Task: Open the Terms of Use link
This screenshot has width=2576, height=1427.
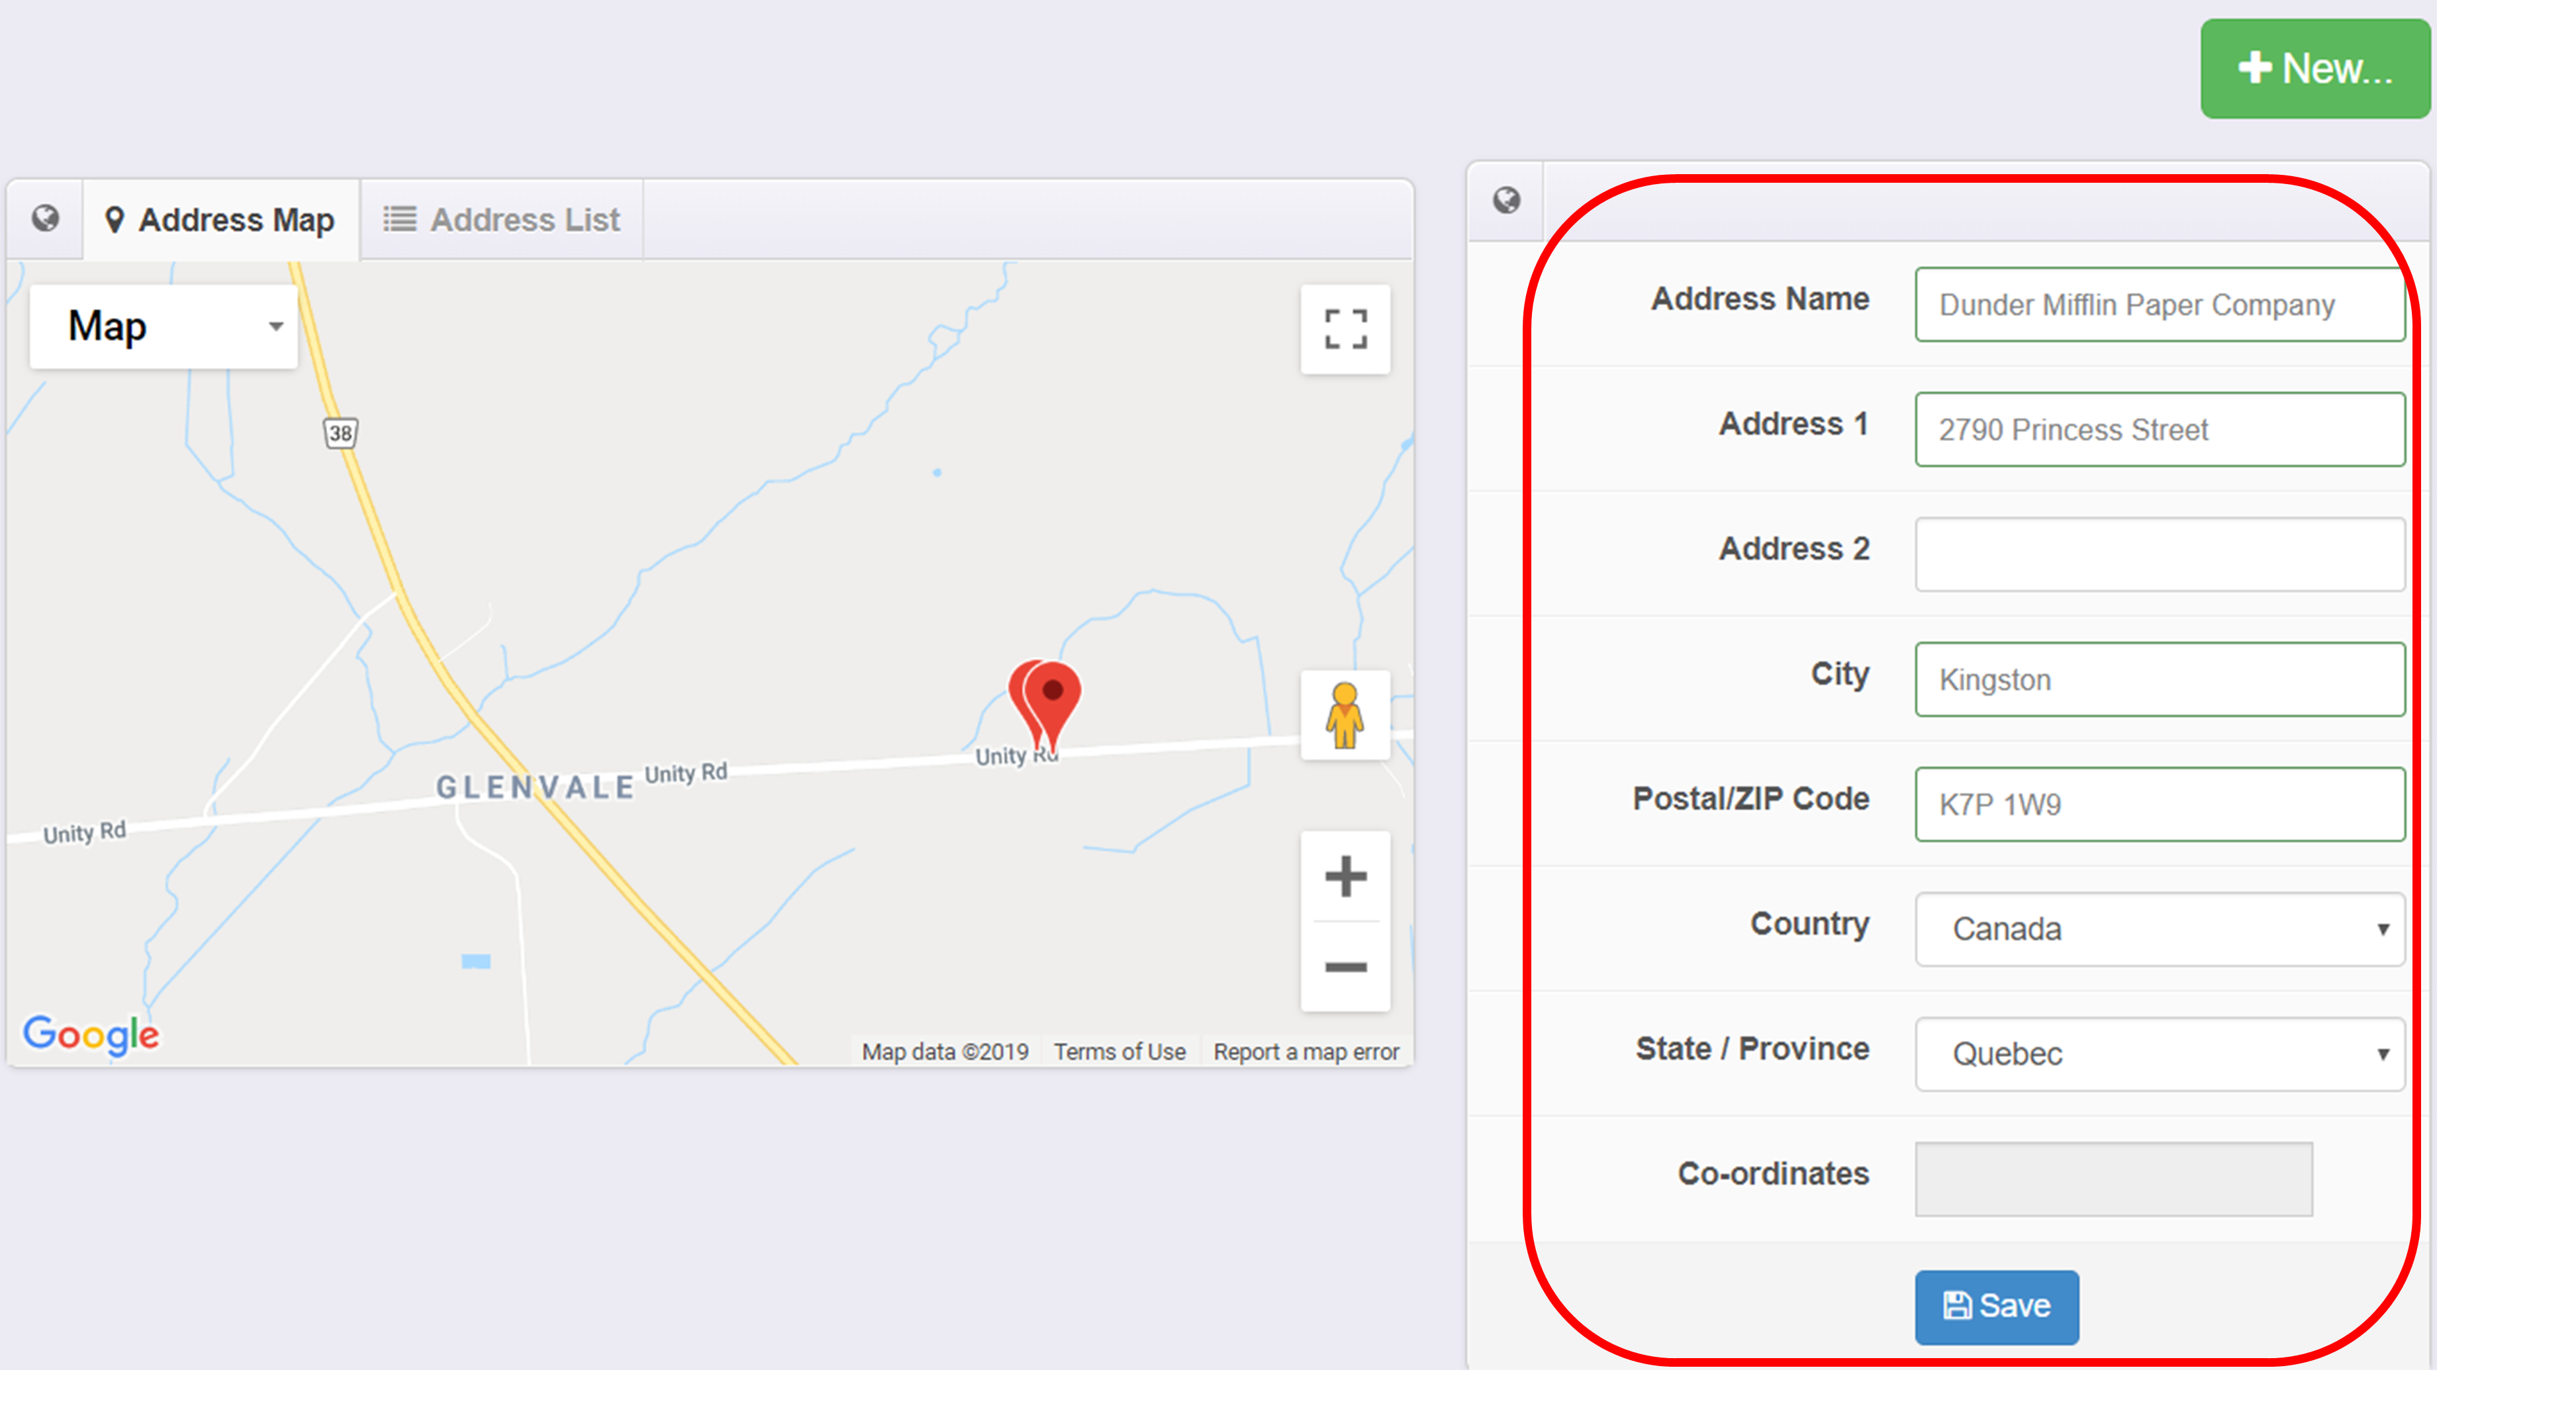Action: click(1119, 1052)
